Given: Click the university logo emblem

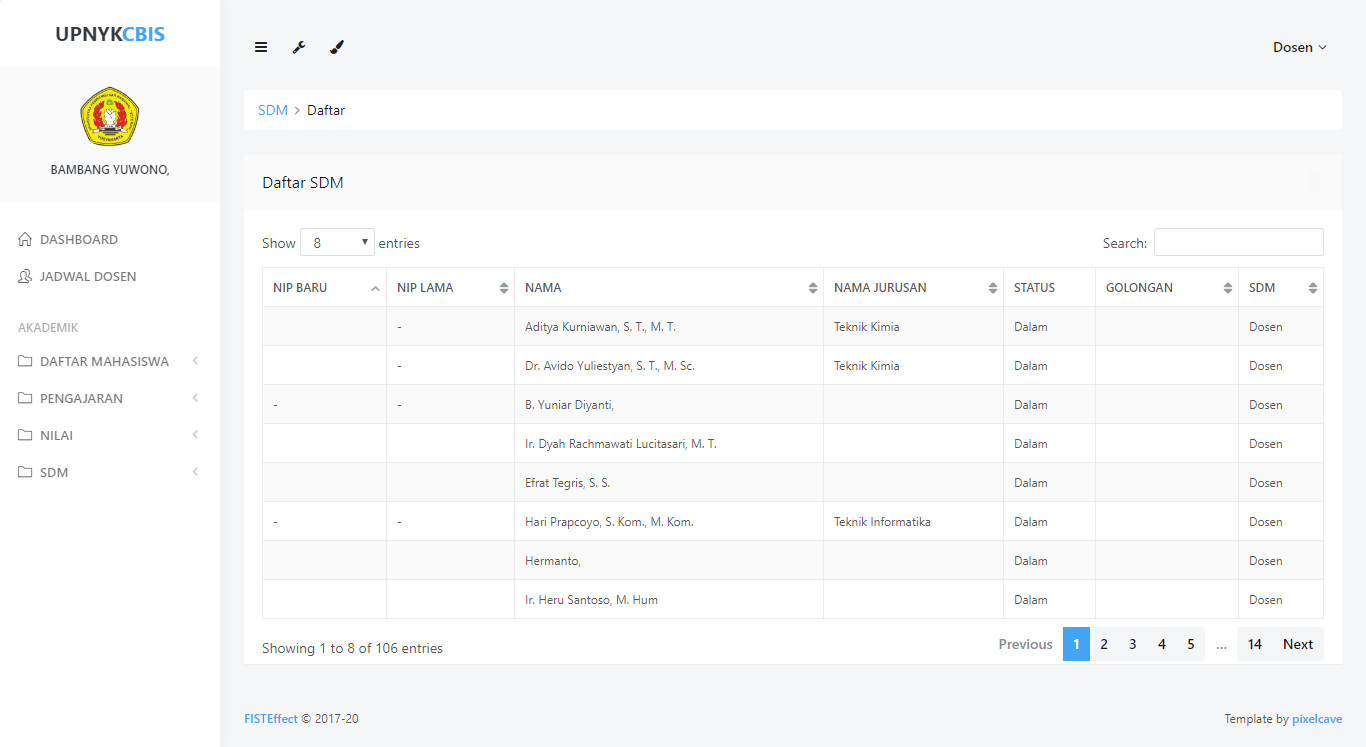Looking at the screenshot, I should click(110, 117).
